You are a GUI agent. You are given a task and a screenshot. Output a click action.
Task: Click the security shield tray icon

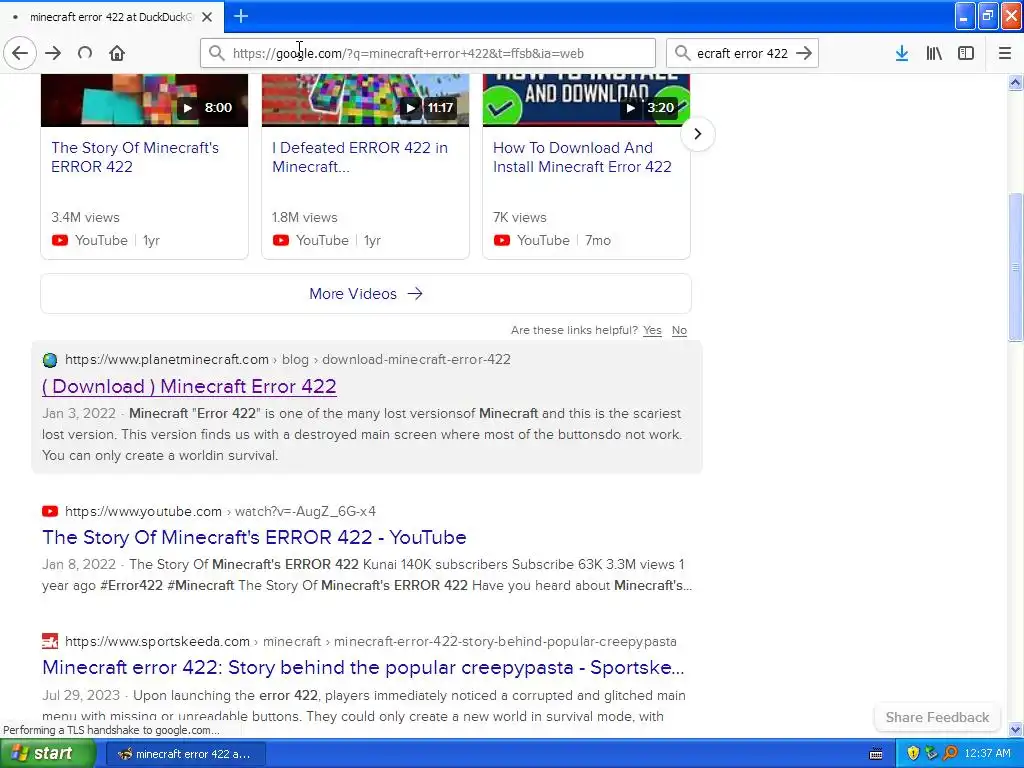tap(913, 754)
